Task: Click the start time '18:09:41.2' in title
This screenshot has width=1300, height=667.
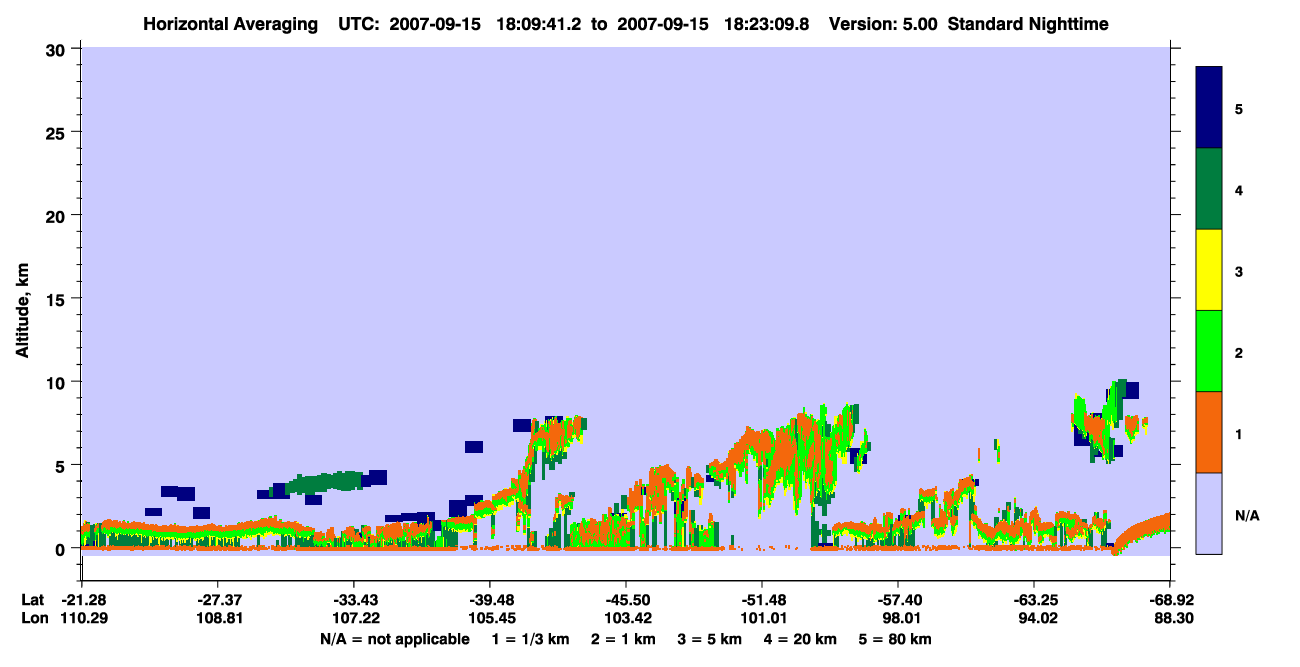Action: (540, 24)
